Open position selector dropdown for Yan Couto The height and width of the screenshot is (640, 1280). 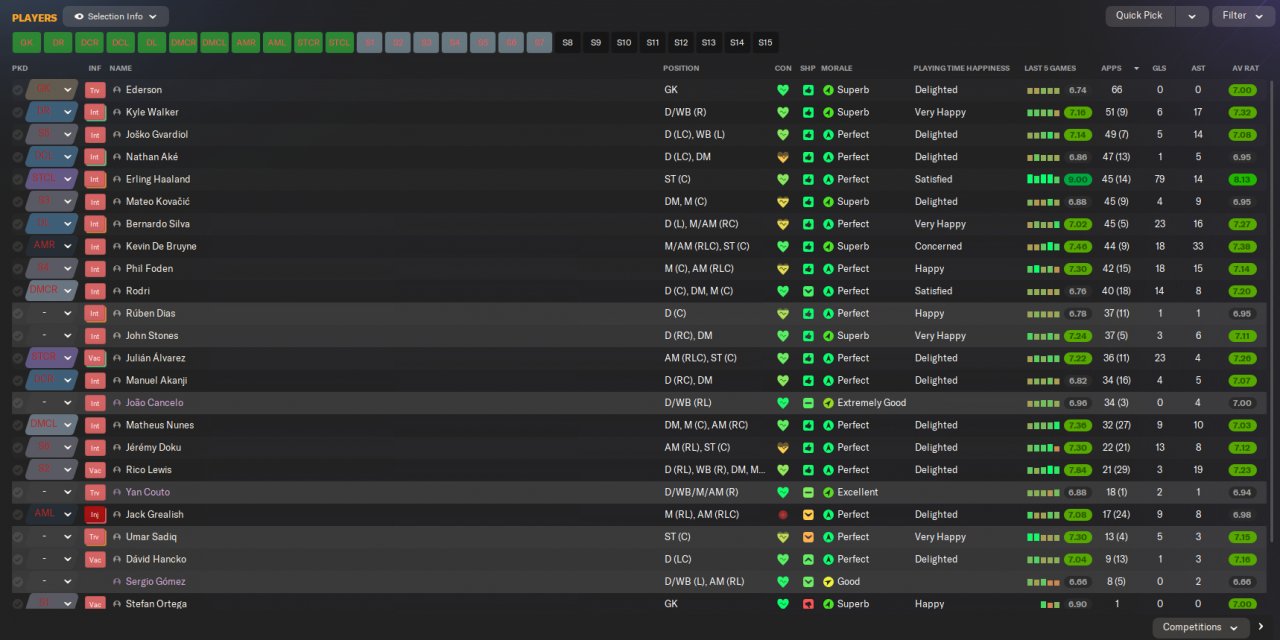pyautogui.click(x=68, y=492)
